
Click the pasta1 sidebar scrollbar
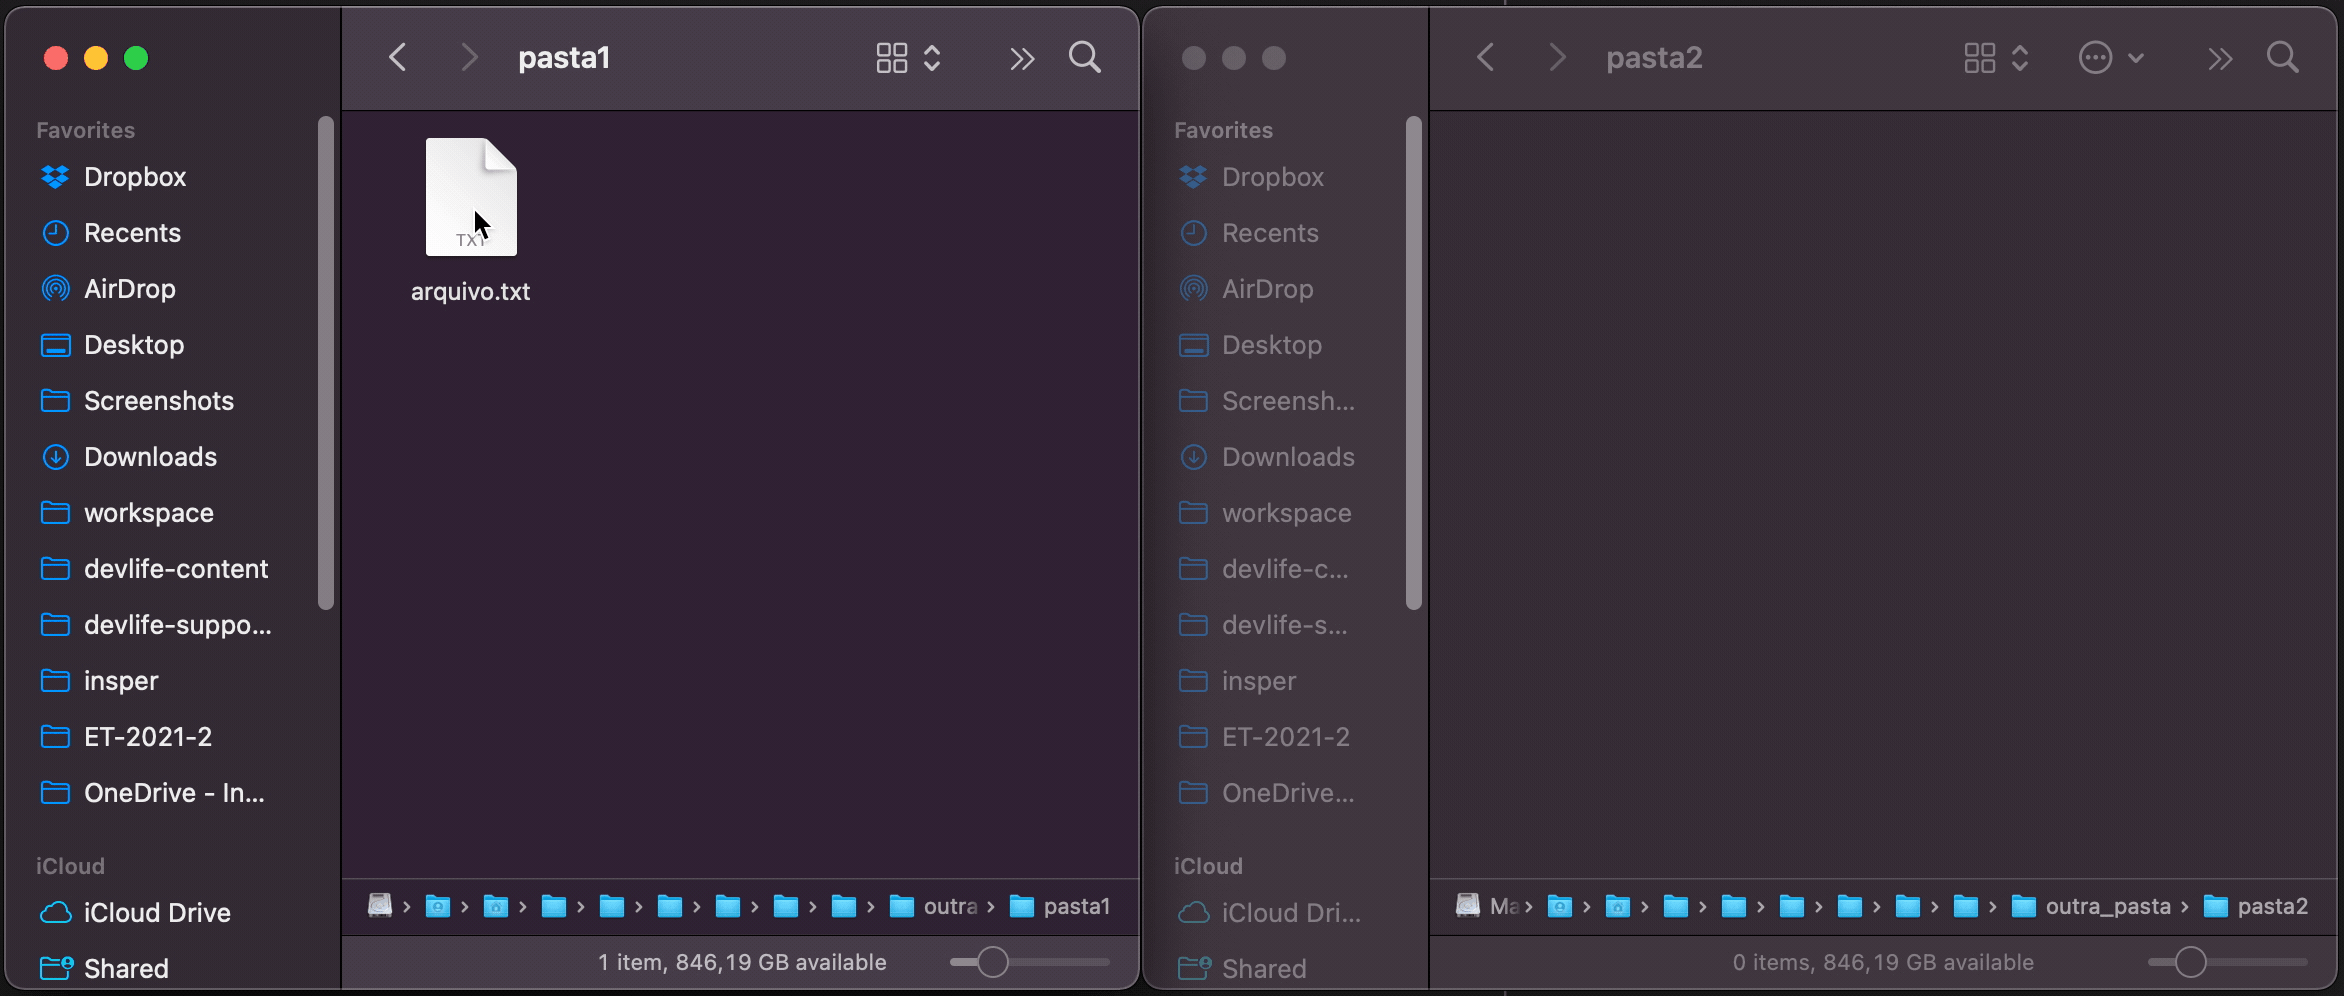pyautogui.click(x=325, y=362)
